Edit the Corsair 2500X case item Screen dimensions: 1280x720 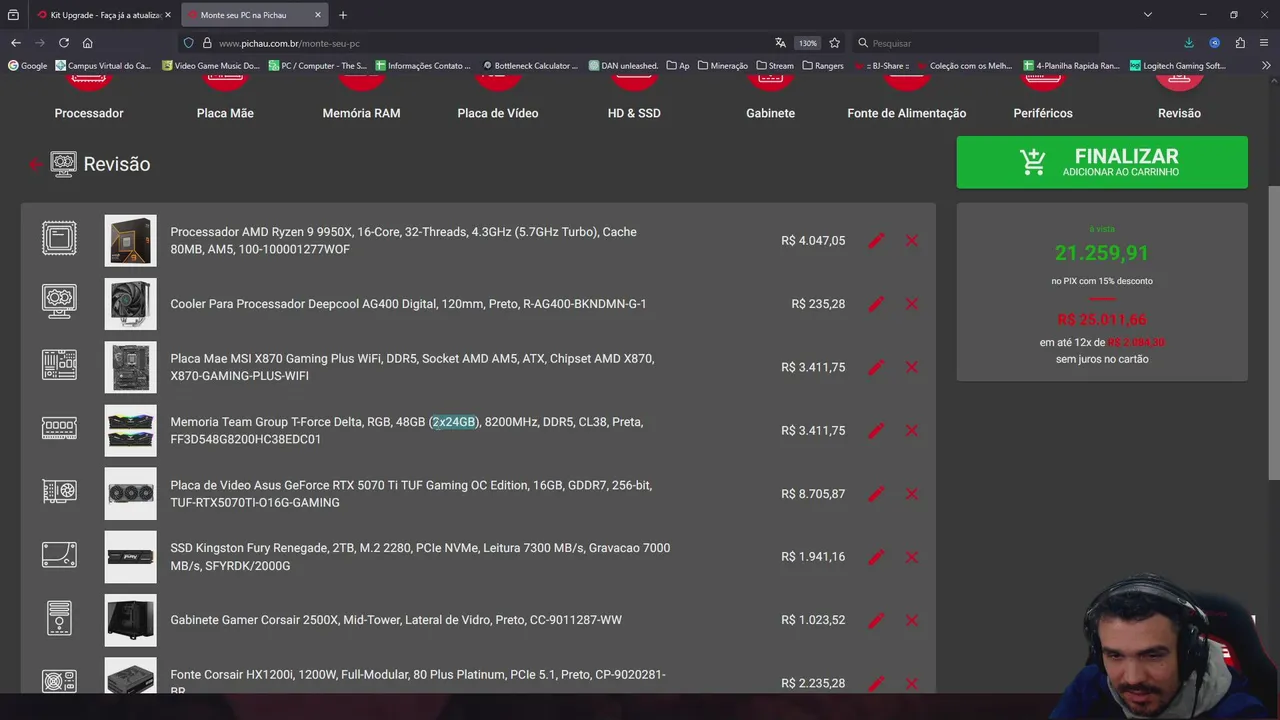point(876,621)
